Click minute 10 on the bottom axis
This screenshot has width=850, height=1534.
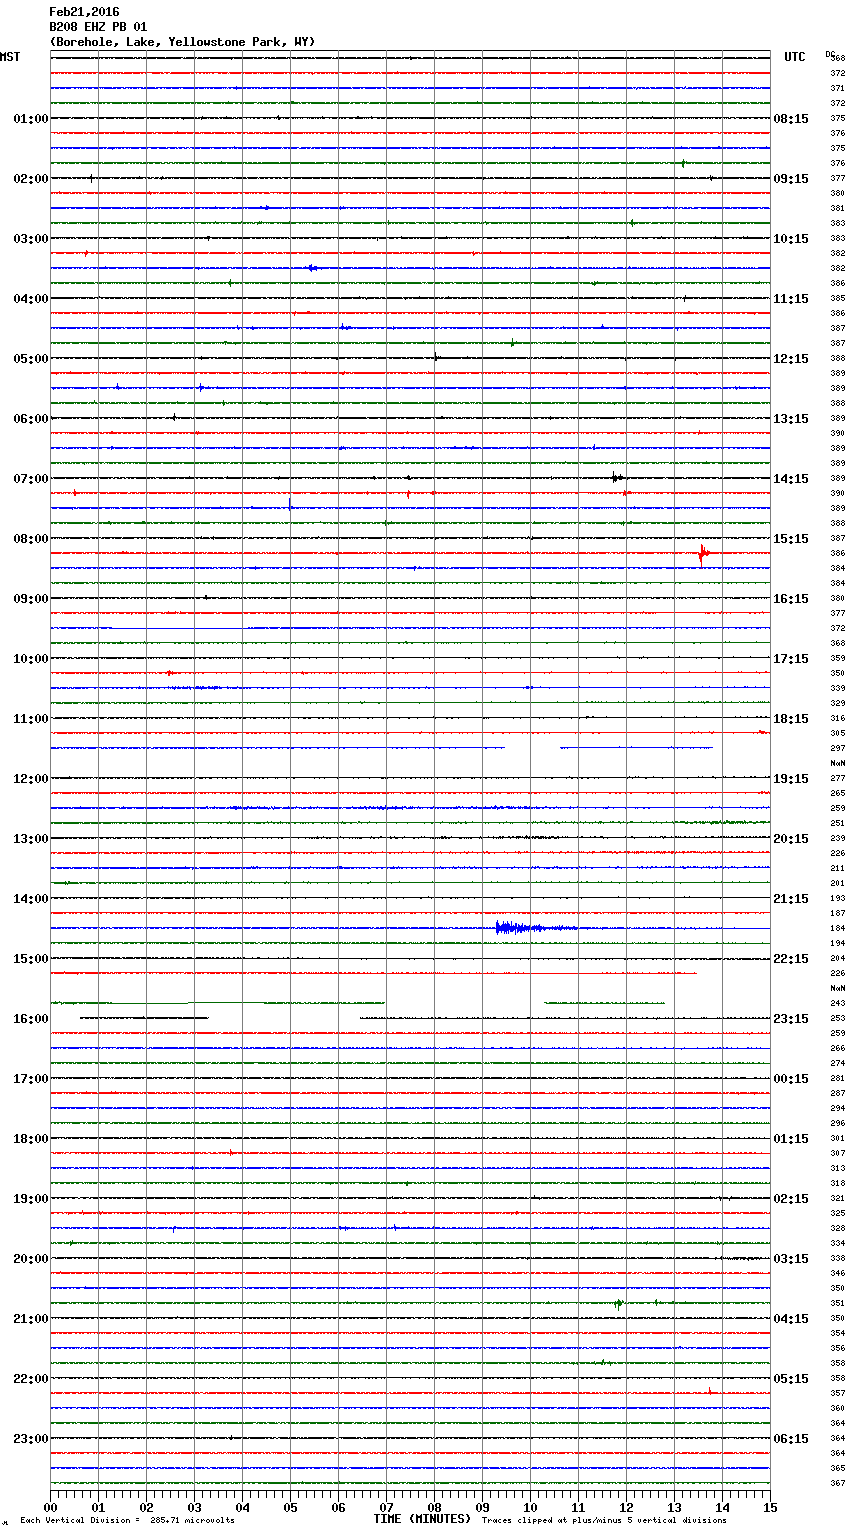point(530,1507)
